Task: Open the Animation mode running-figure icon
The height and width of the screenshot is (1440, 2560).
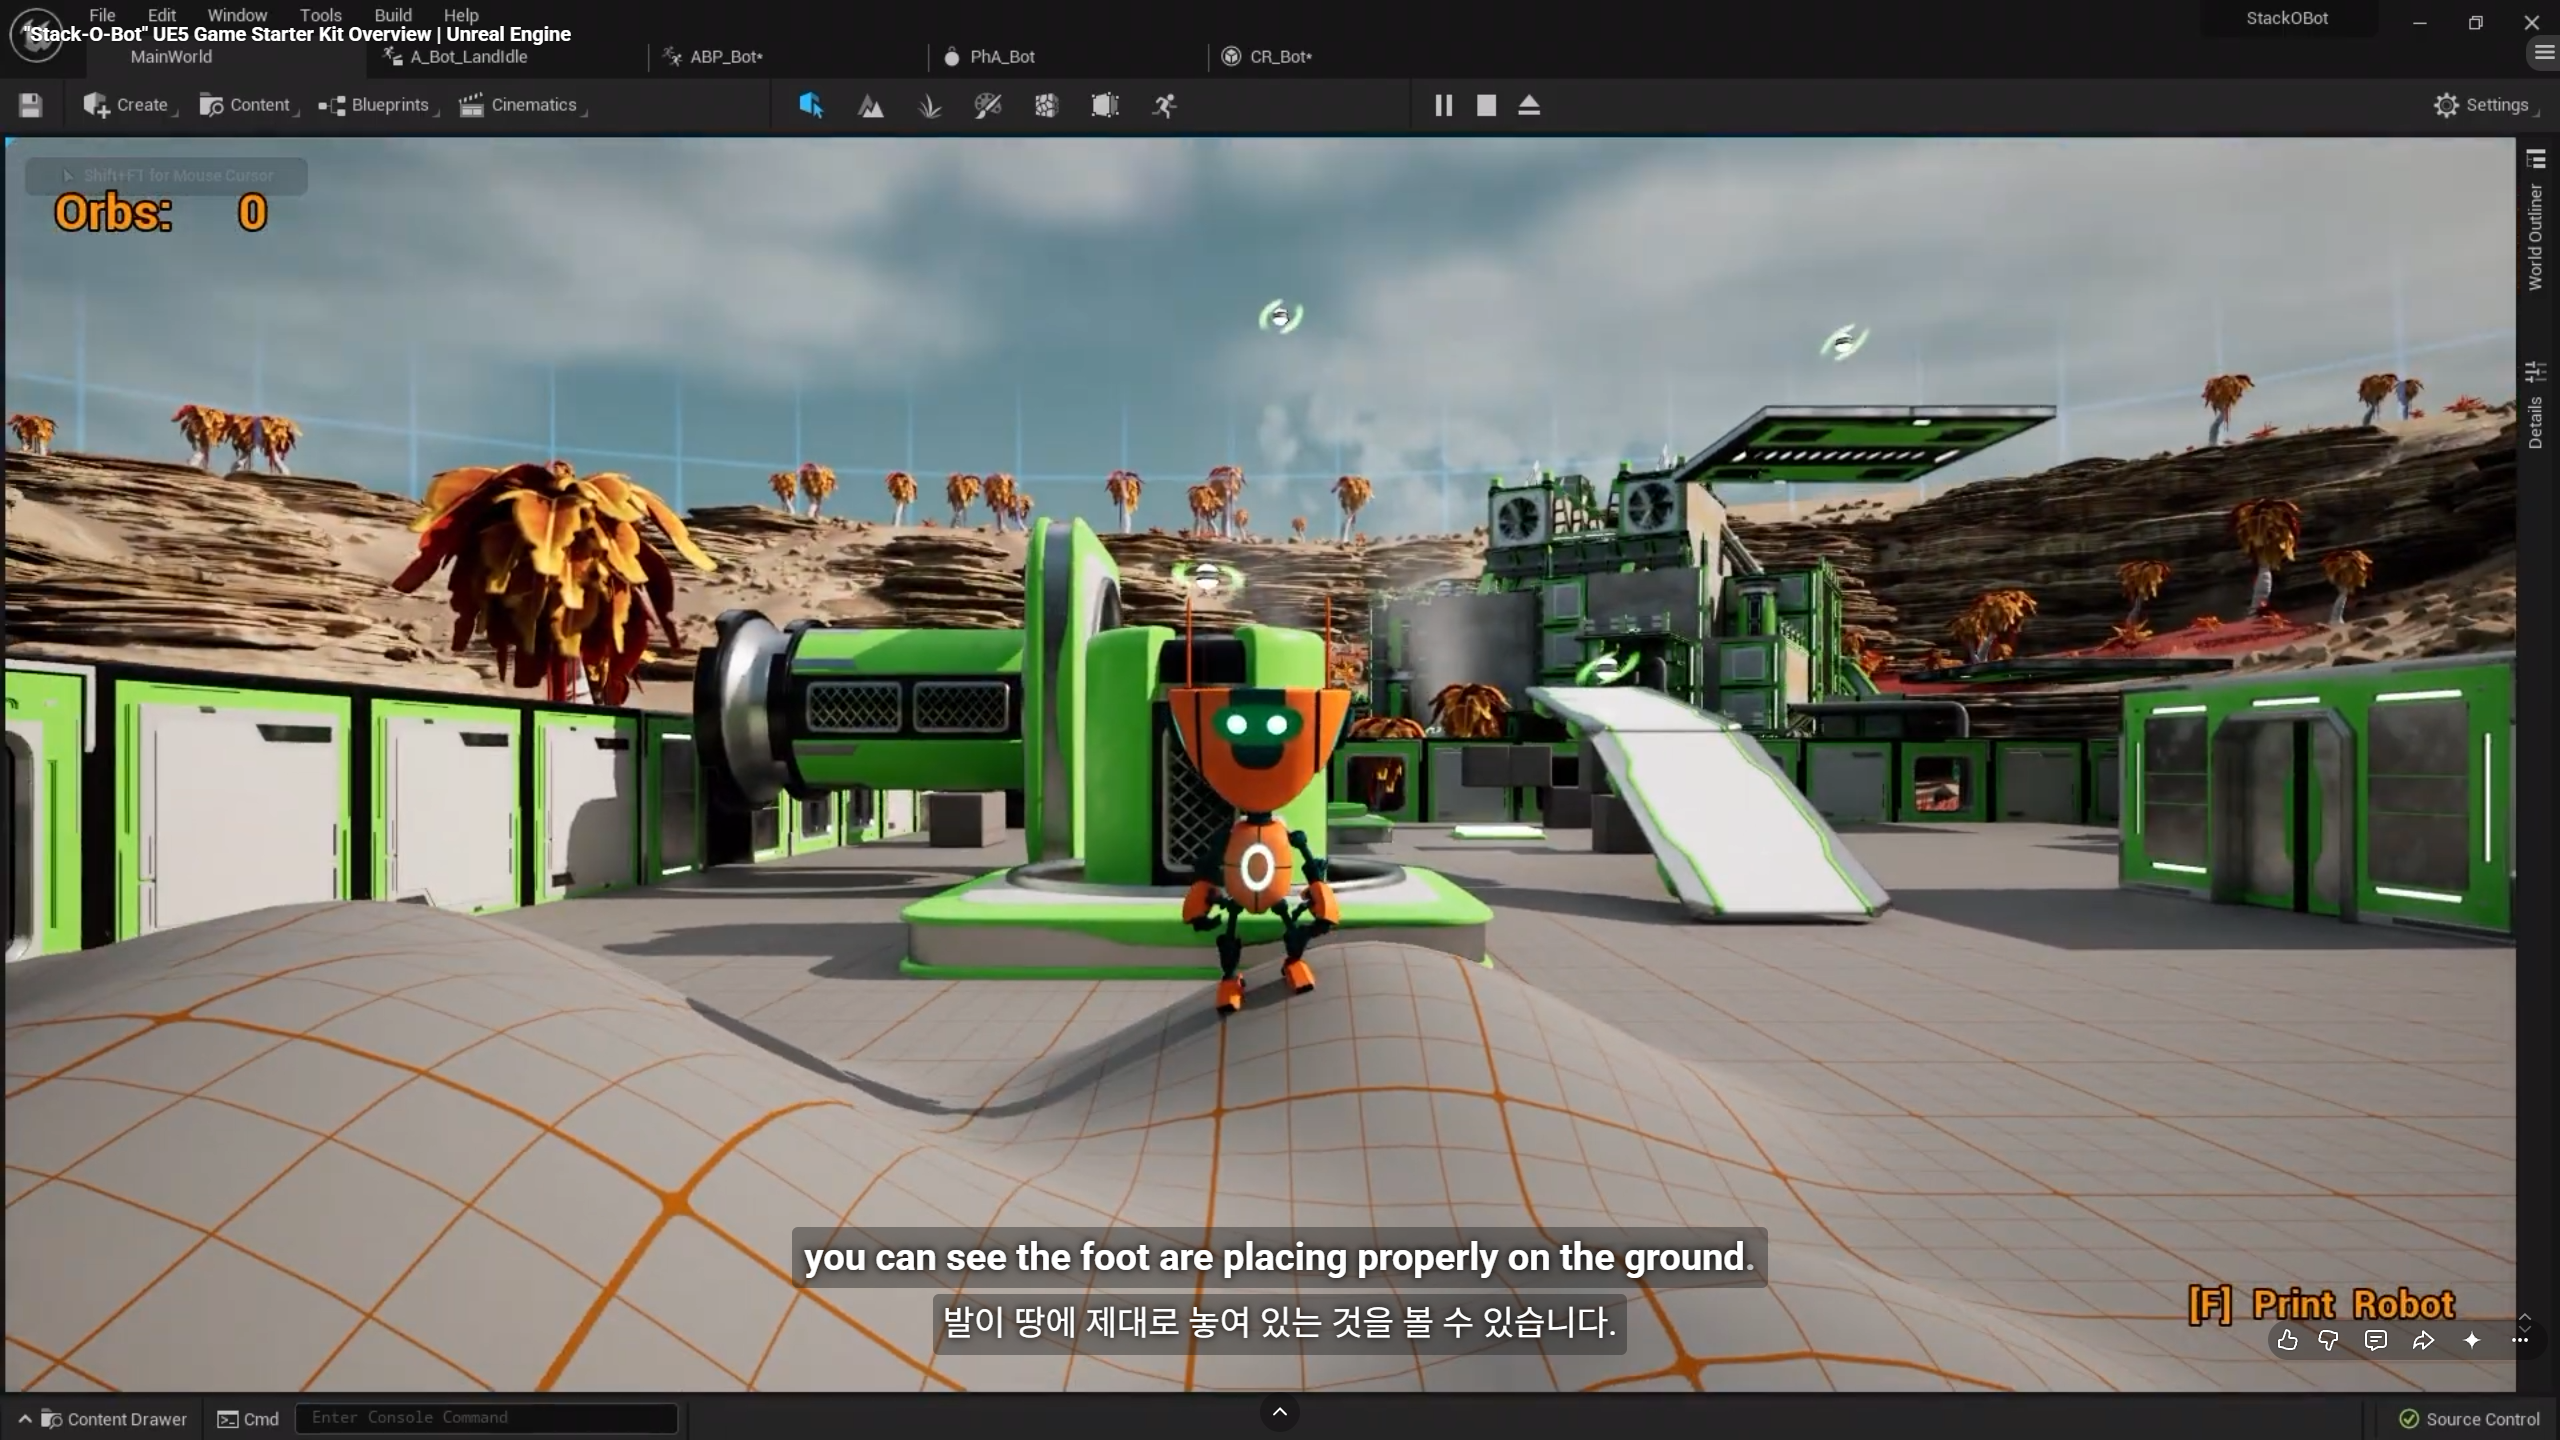Action: coord(1164,105)
